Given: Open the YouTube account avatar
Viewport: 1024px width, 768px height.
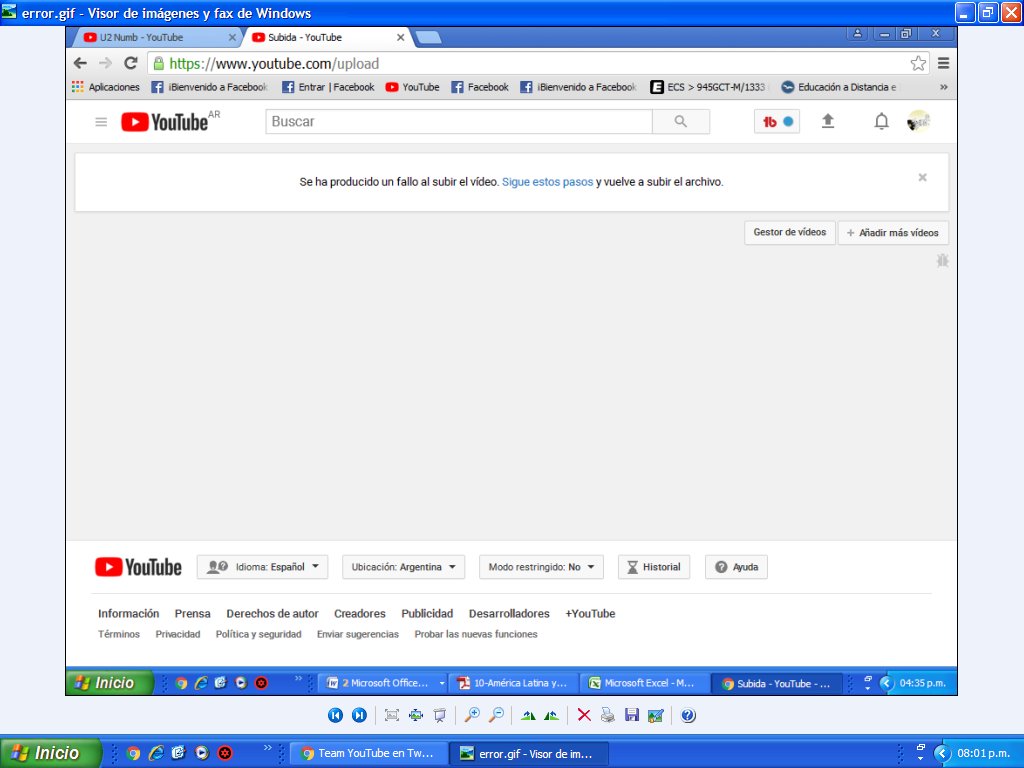Looking at the screenshot, I should pos(918,121).
